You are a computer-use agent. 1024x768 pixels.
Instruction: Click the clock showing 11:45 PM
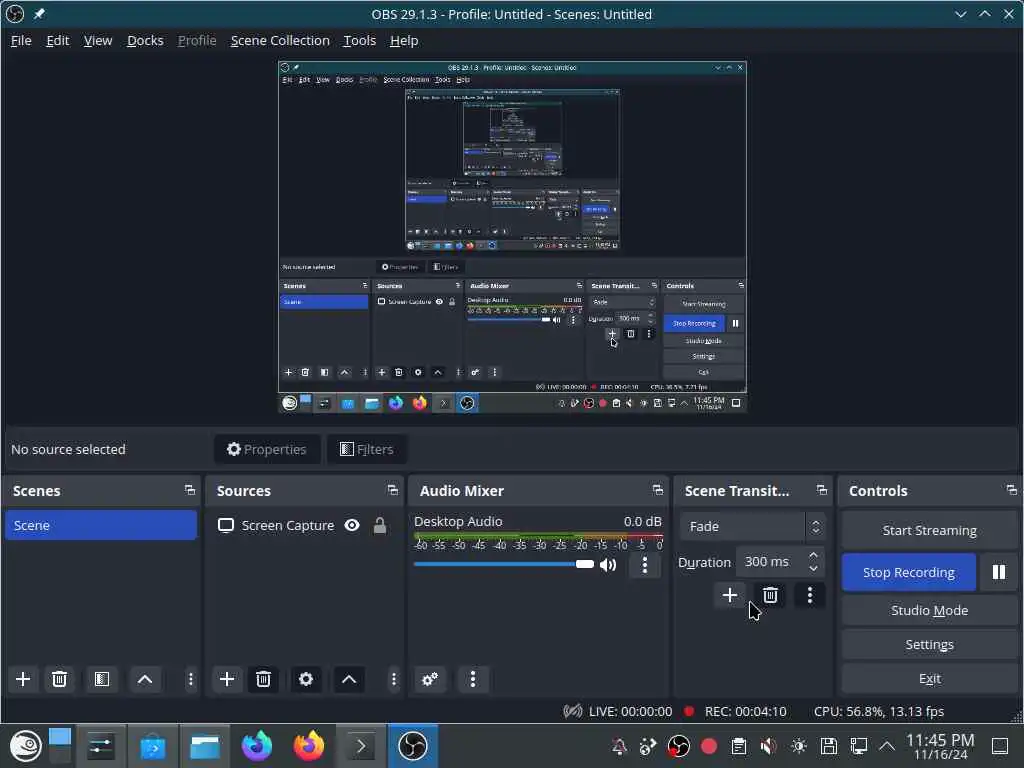tap(940, 746)
